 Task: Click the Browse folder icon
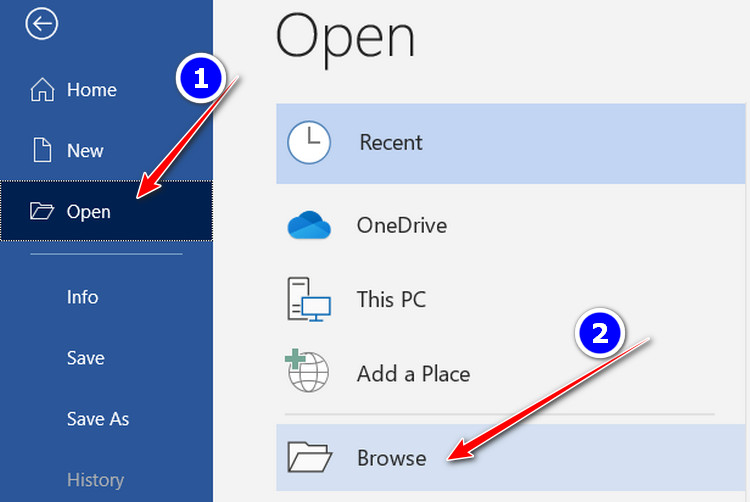(x=309, y=457)
